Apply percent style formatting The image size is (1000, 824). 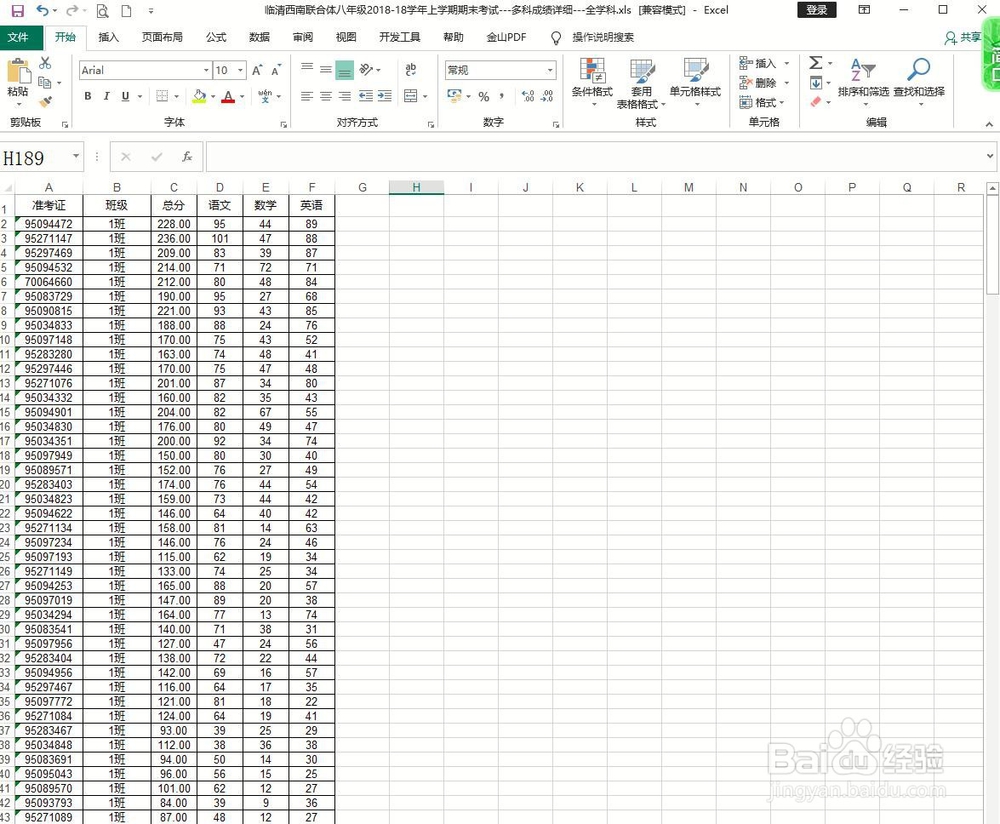click(484, 96)
